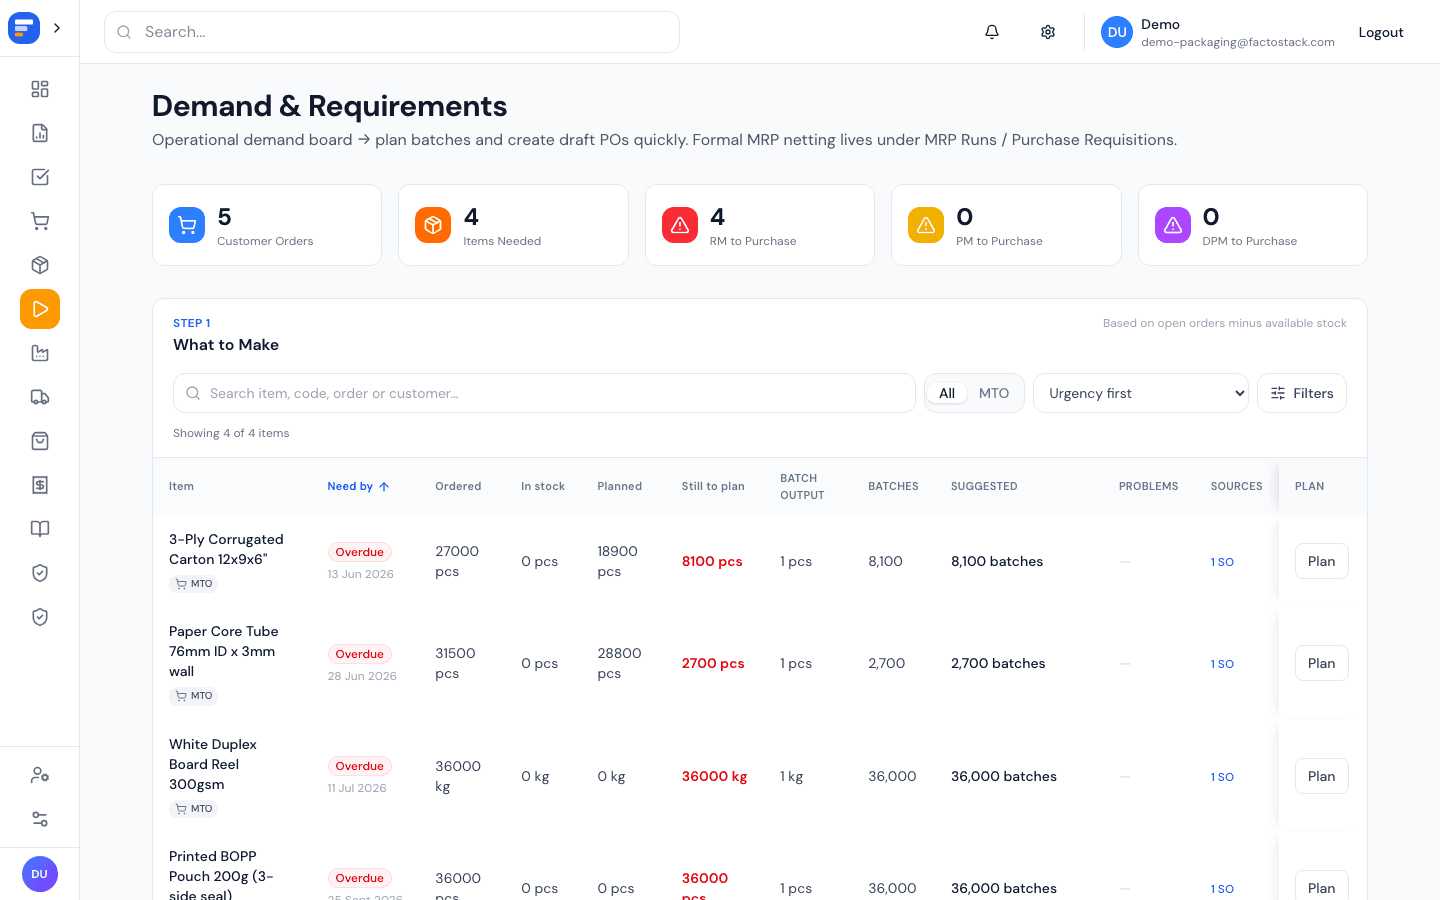1440x900 pixels.
Task: Click the purple DU avatar in the sidebar
Action: click(40, 874)
